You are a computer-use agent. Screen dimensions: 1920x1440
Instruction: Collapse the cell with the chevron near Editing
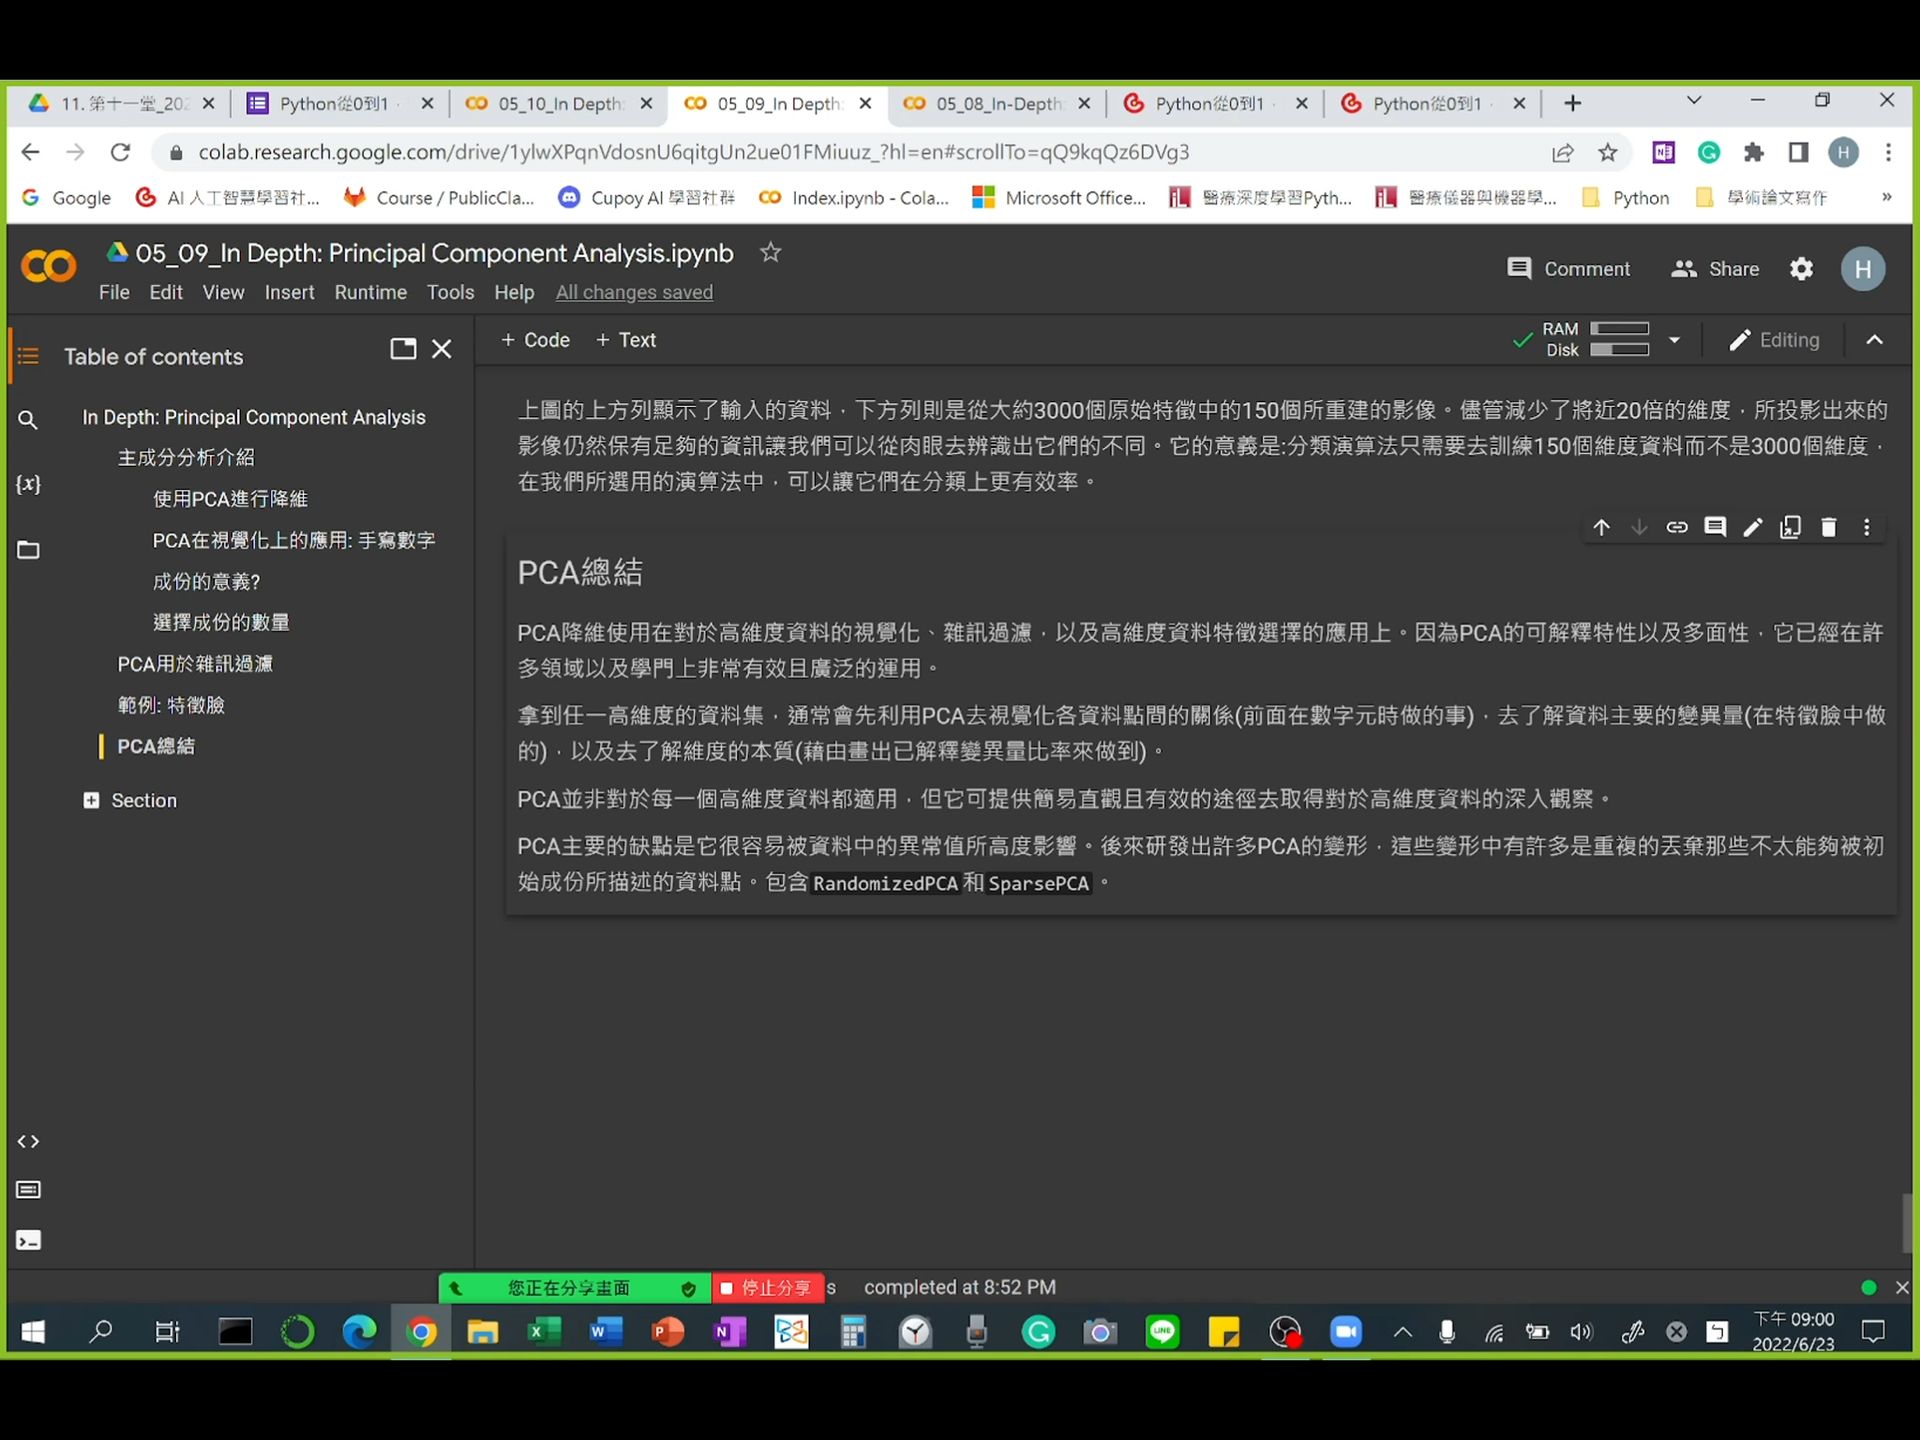[1875, 340]
